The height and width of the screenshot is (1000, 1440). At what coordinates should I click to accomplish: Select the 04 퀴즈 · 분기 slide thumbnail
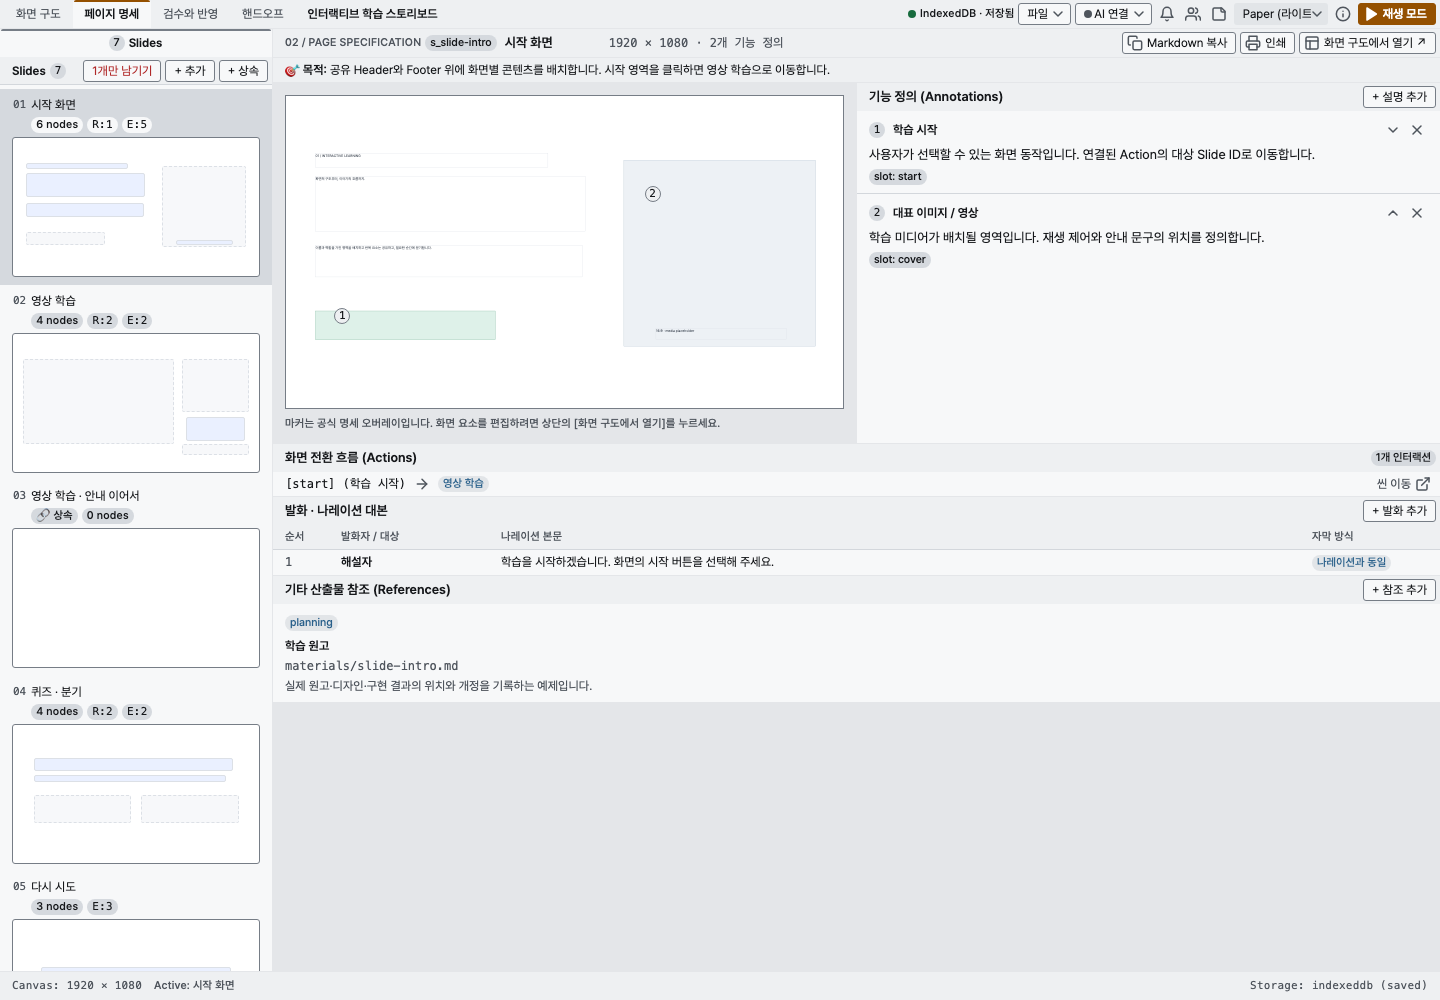pyautogui.click(x=136, y=794)
